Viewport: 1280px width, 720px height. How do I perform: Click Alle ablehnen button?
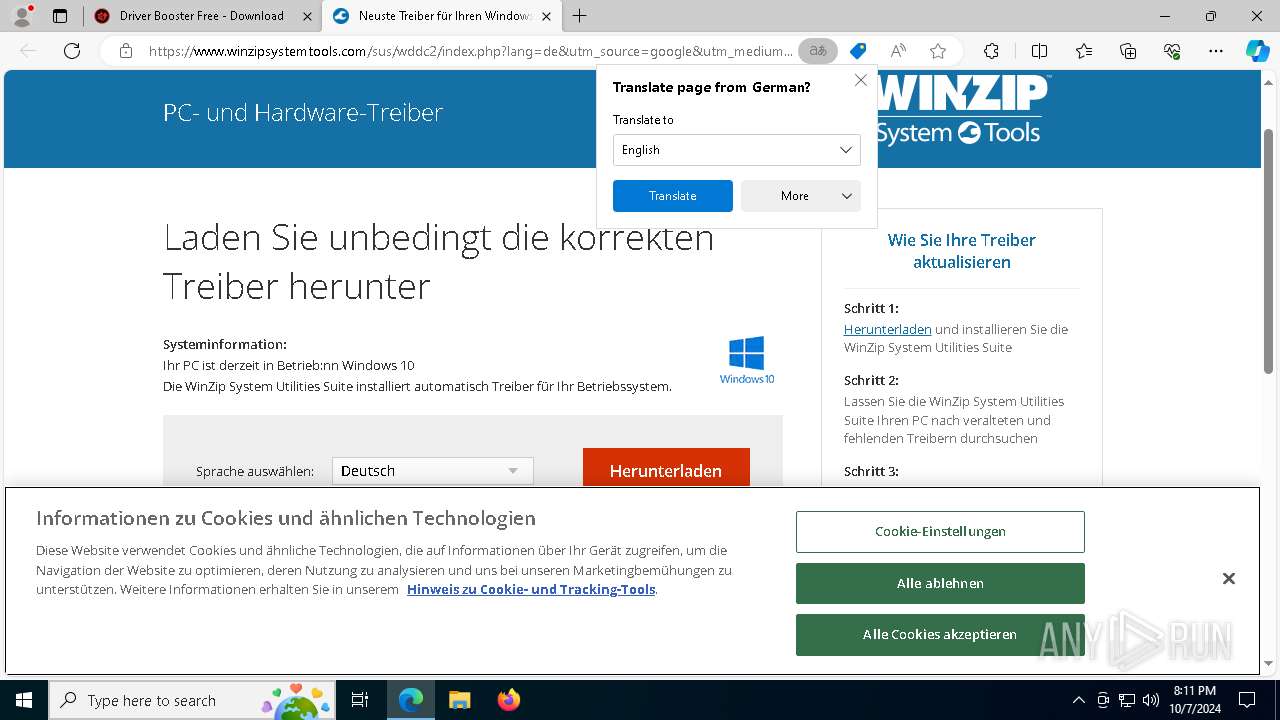[x=940, y=583]
